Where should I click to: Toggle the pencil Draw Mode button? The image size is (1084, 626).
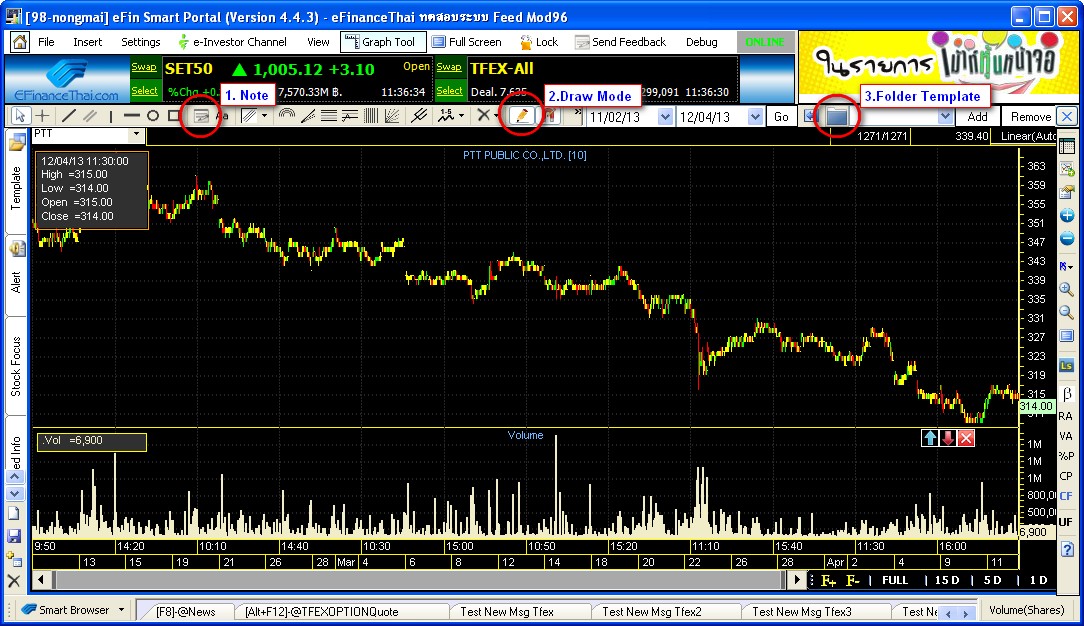click(522, 116)
